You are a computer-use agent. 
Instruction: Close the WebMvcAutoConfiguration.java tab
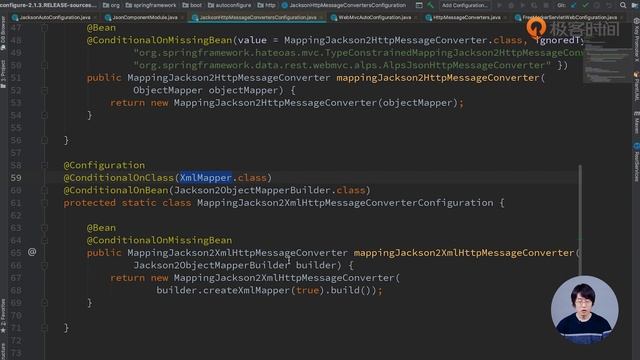[x=415, y=18]
